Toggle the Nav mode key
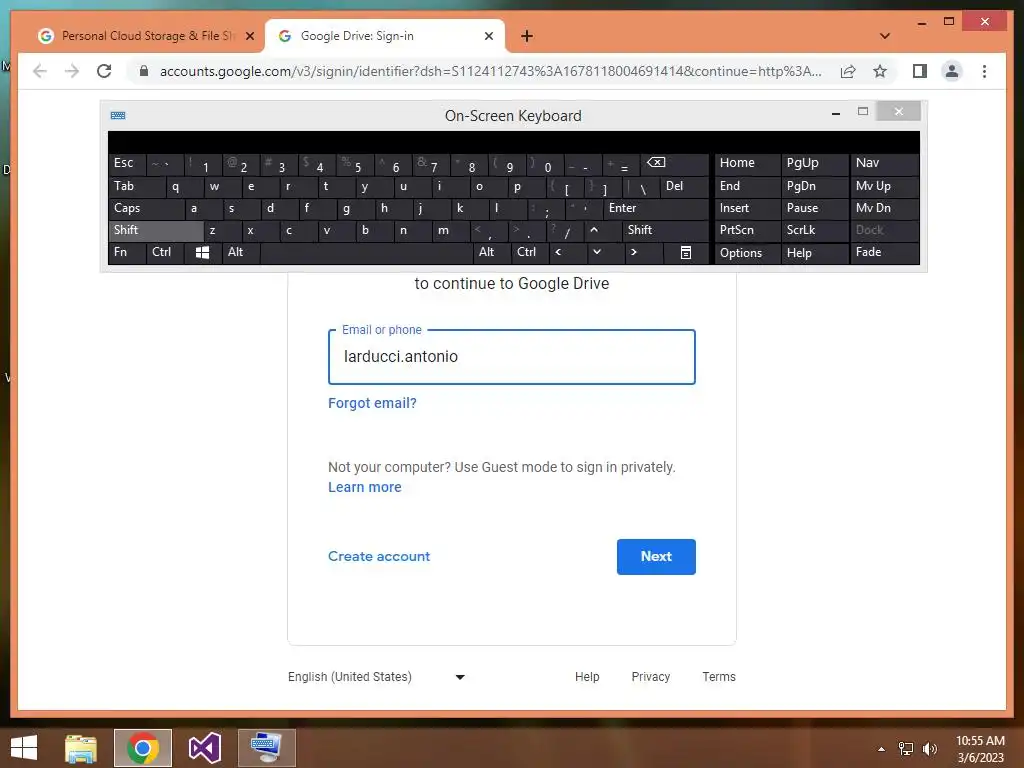Screen dimensions: 1024x768 [x=884, y=163]
